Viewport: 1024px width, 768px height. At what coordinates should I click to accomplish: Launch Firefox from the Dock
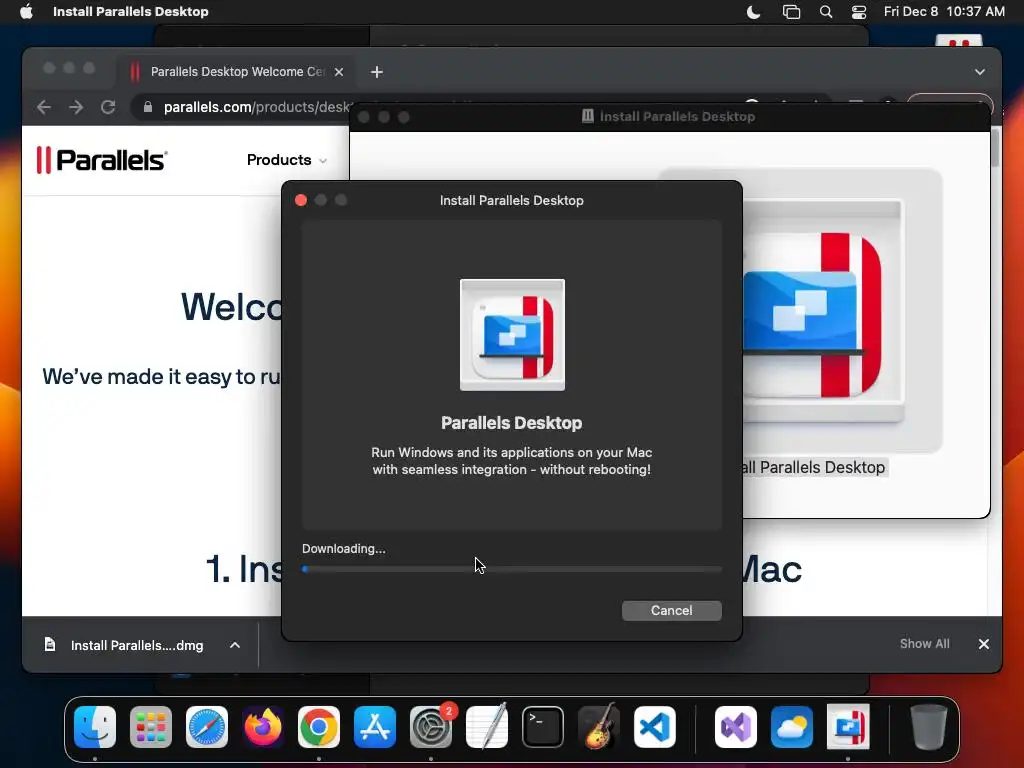coord(263,727)
